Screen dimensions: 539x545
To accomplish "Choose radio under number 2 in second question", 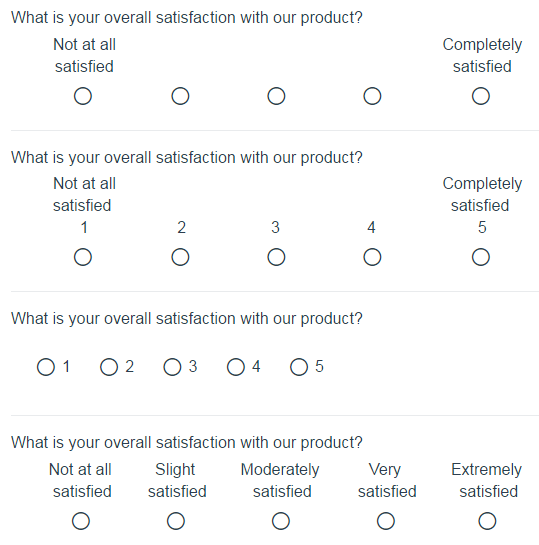I will [x=180, y=257].
